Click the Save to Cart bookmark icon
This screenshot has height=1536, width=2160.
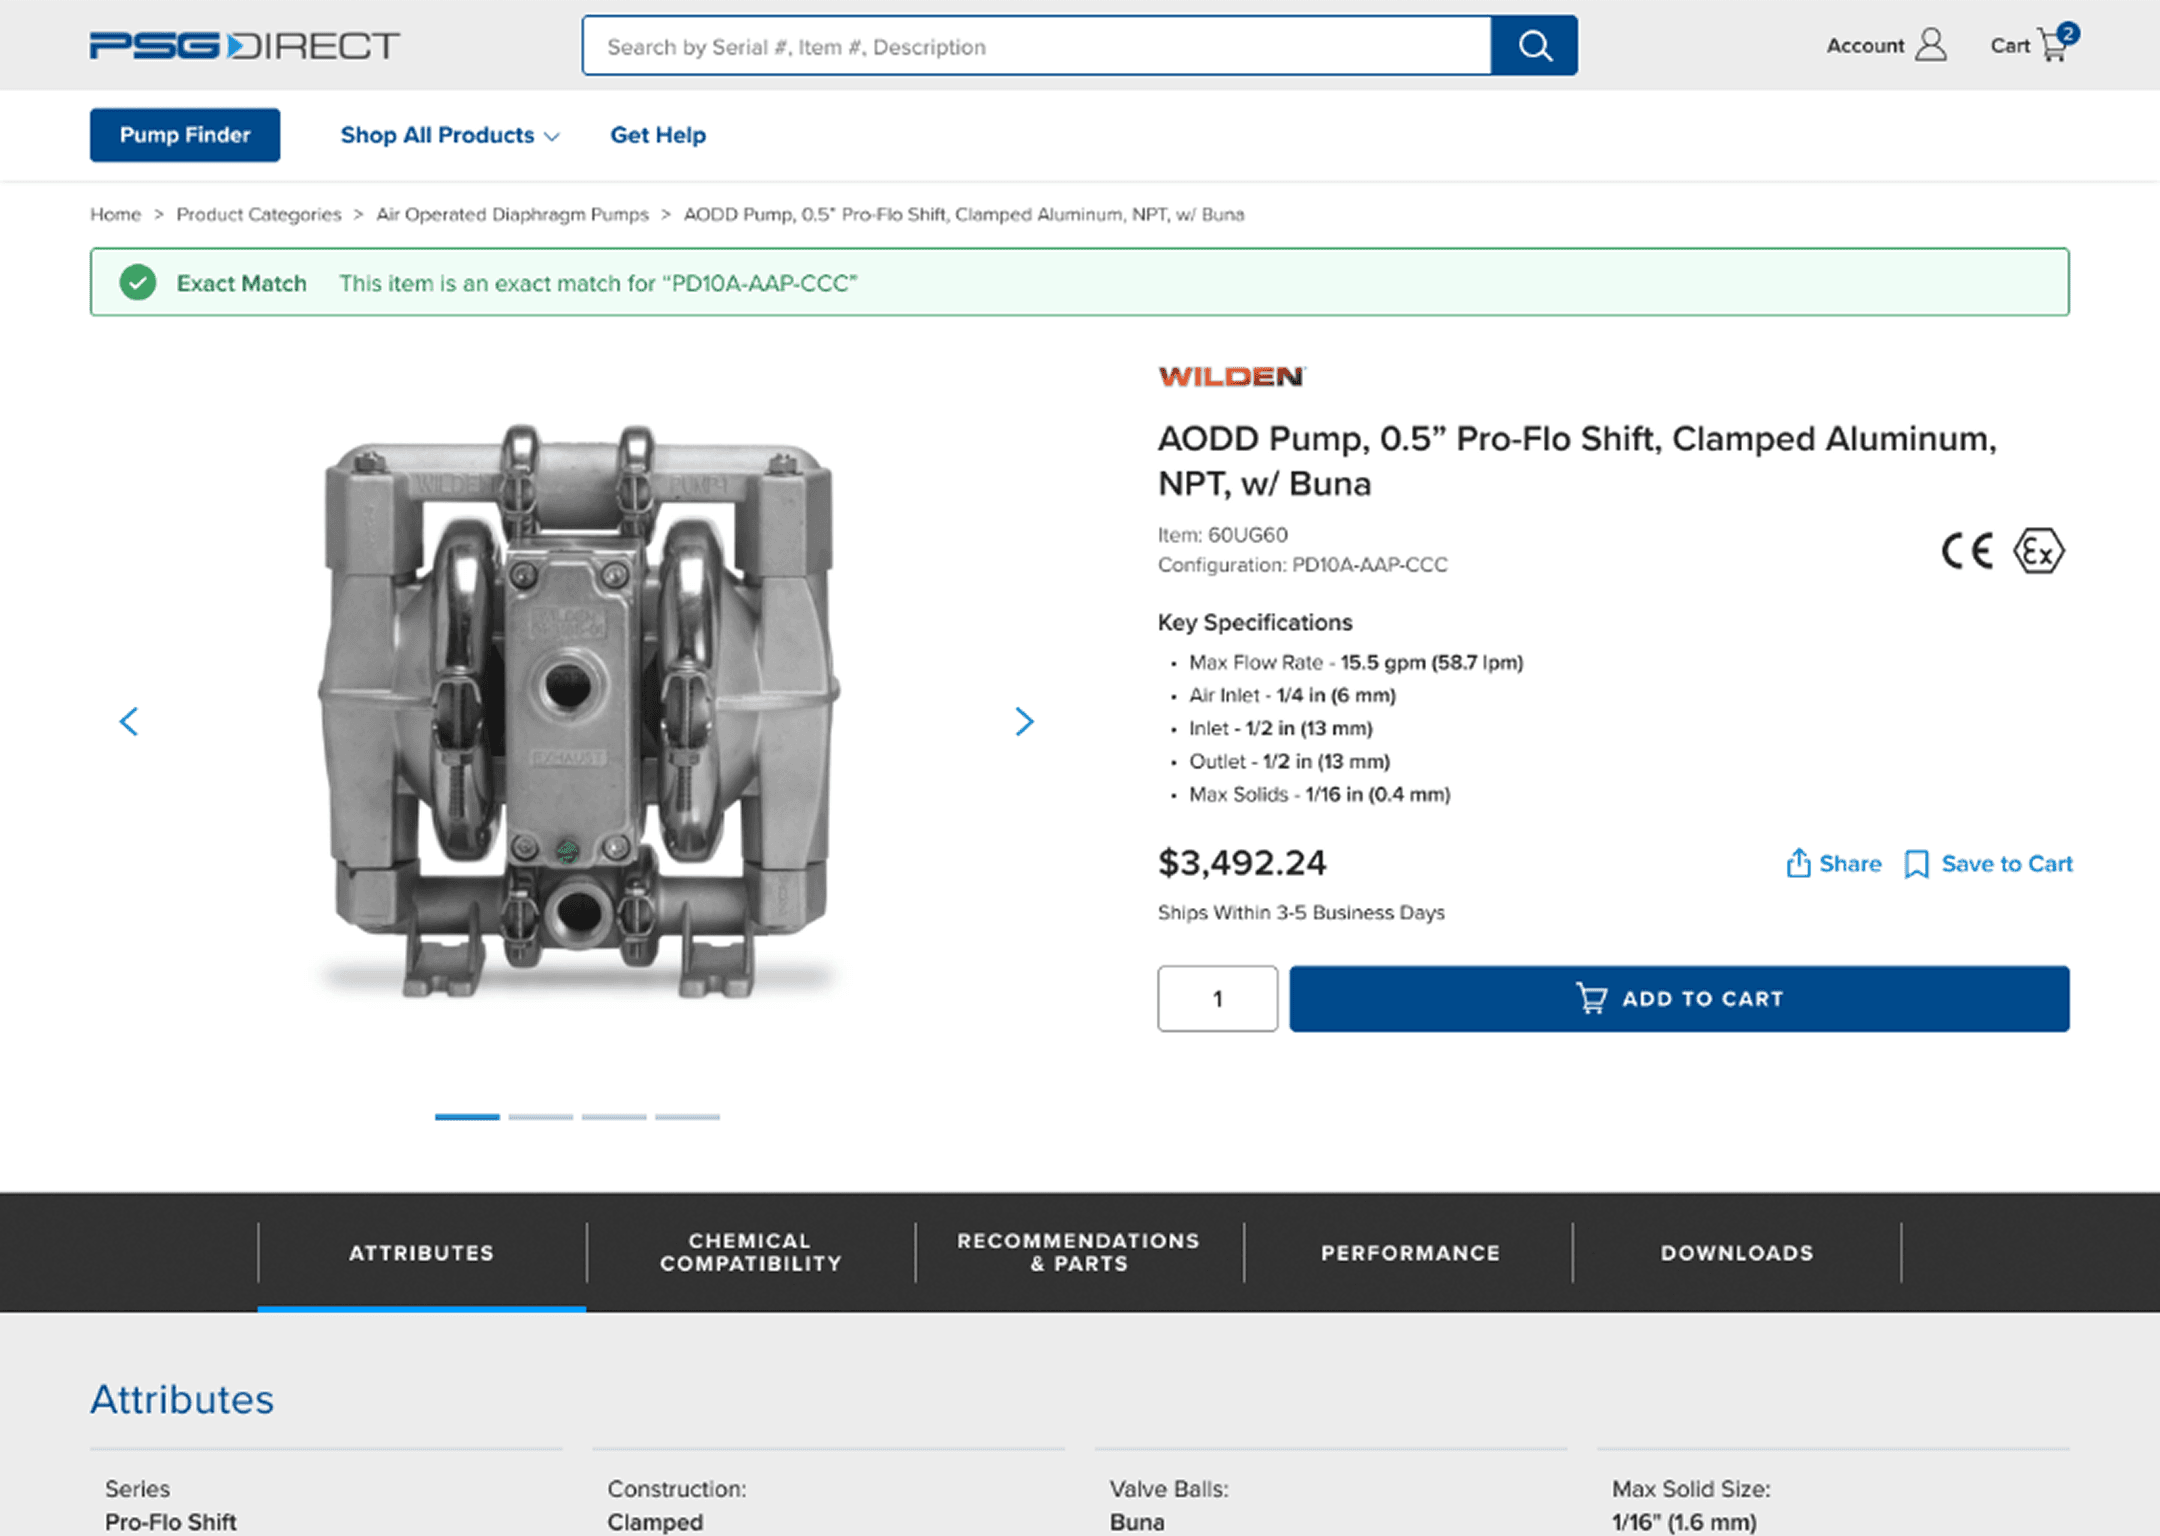pyautogui.click(x=1917, y=864)
